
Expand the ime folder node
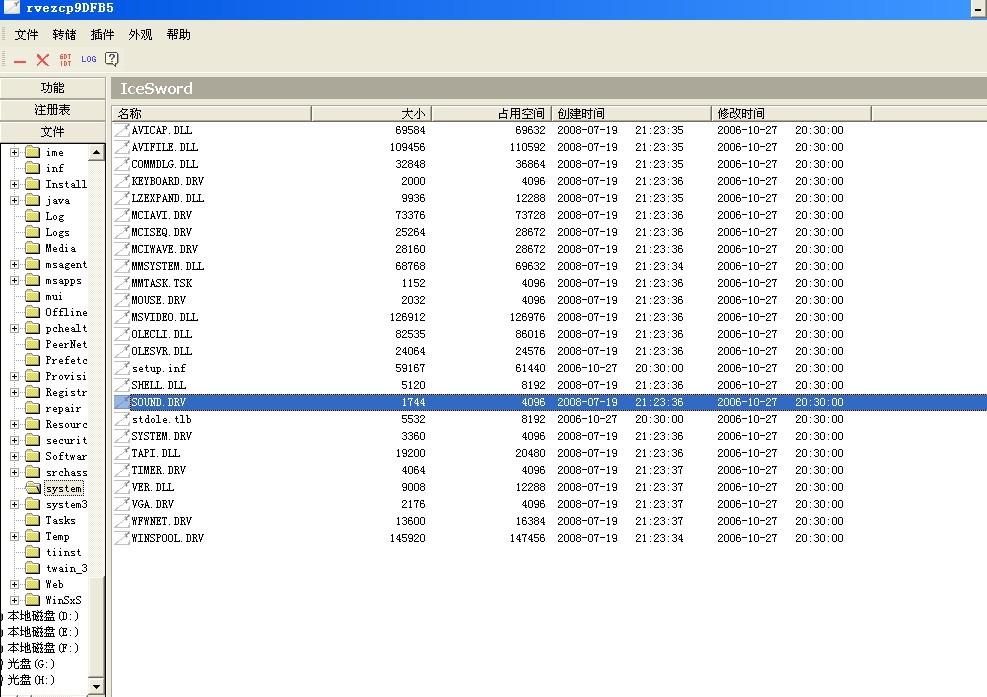click(x=14, y=152)
